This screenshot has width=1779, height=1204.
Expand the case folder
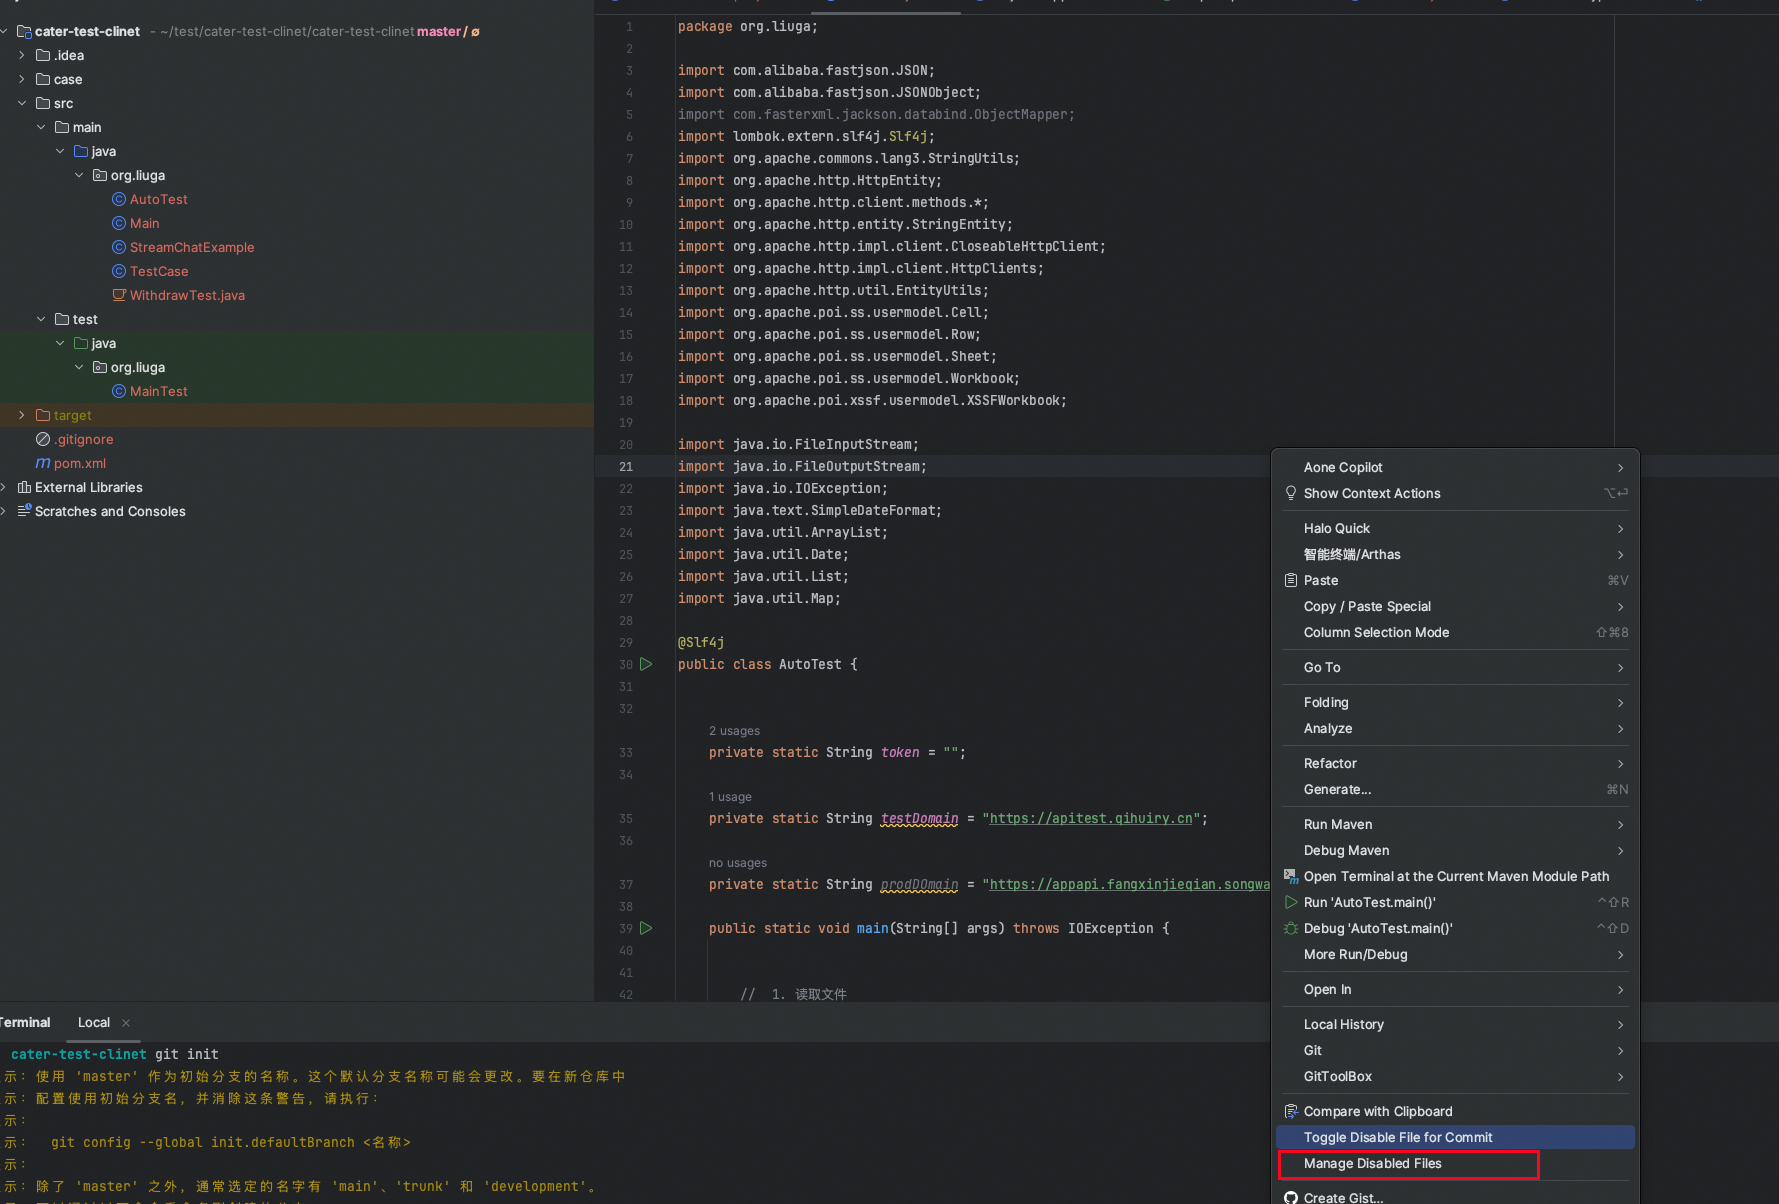tap(21, 79)
